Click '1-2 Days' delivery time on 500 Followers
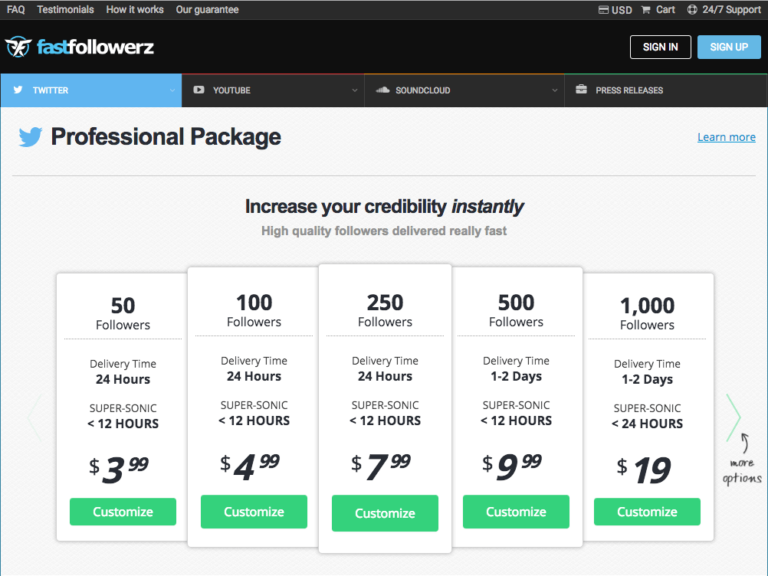768x576 pixels. (516, 376)
